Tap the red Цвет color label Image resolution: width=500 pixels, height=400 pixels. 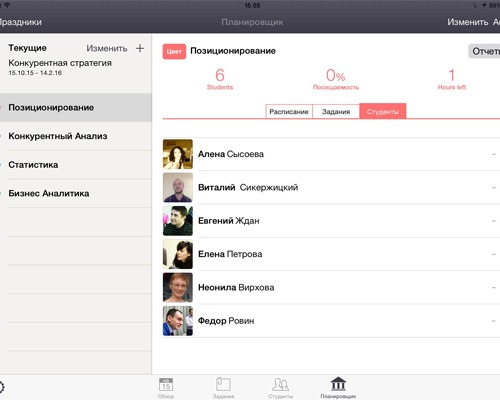(x=174, y=52)
